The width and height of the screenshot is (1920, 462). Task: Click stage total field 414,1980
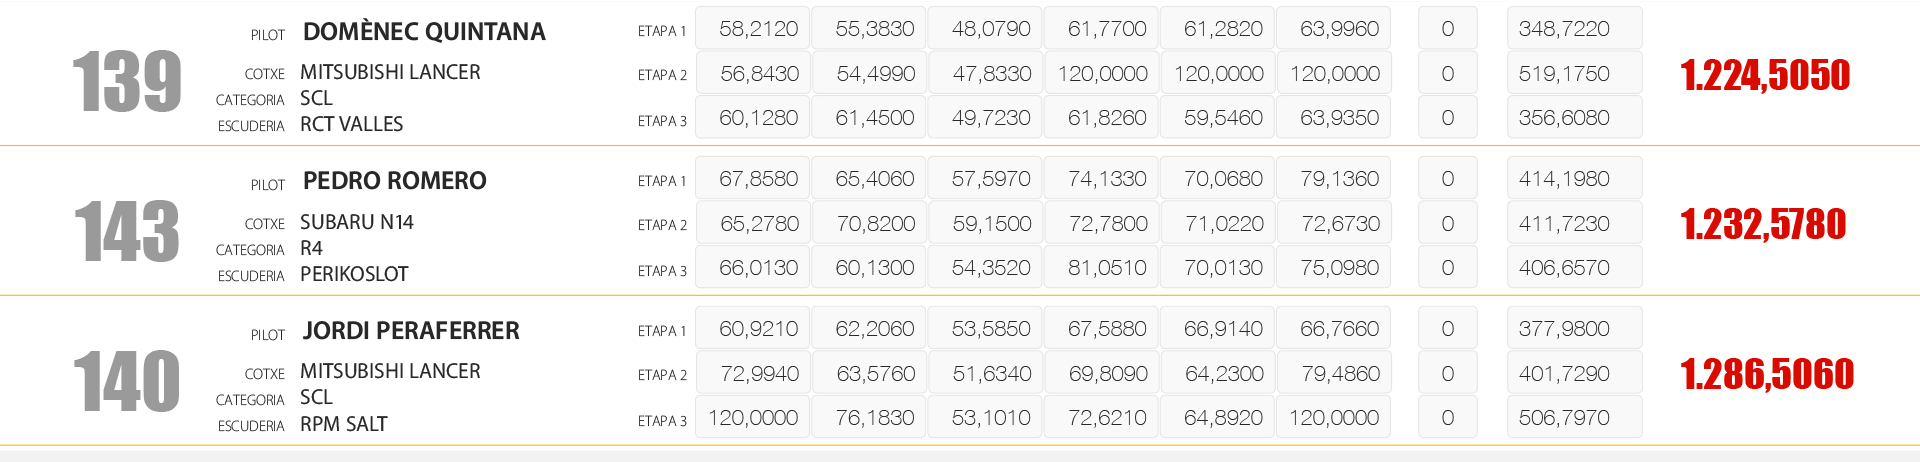click(1564, 179)
